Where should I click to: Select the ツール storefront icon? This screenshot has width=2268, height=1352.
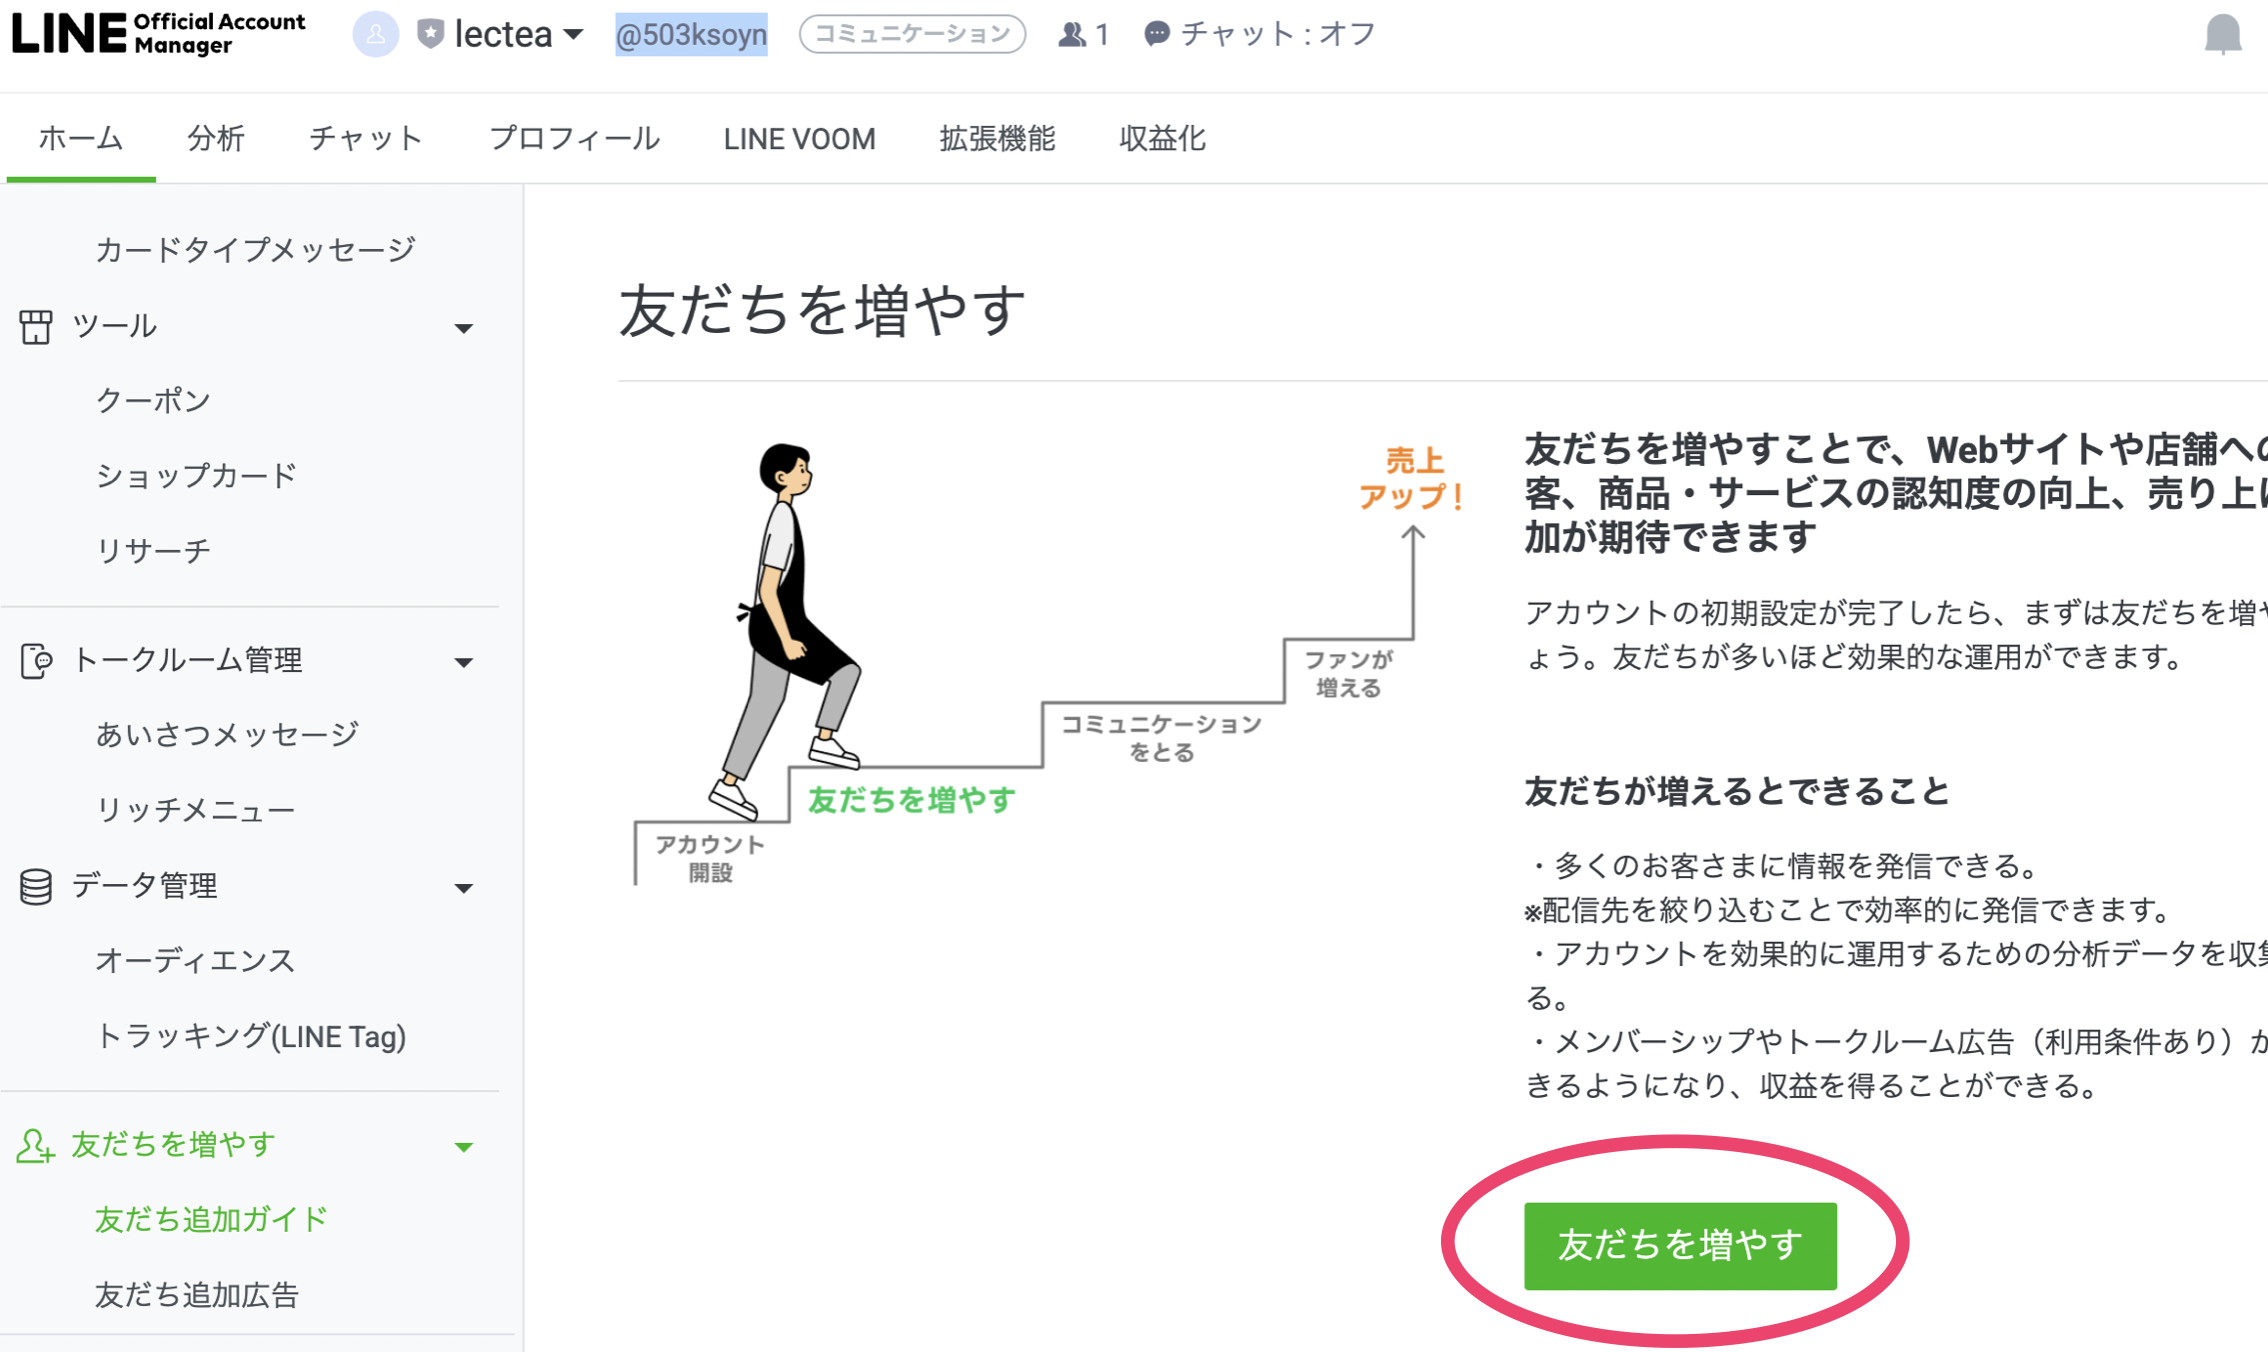[x=36, y=325]
